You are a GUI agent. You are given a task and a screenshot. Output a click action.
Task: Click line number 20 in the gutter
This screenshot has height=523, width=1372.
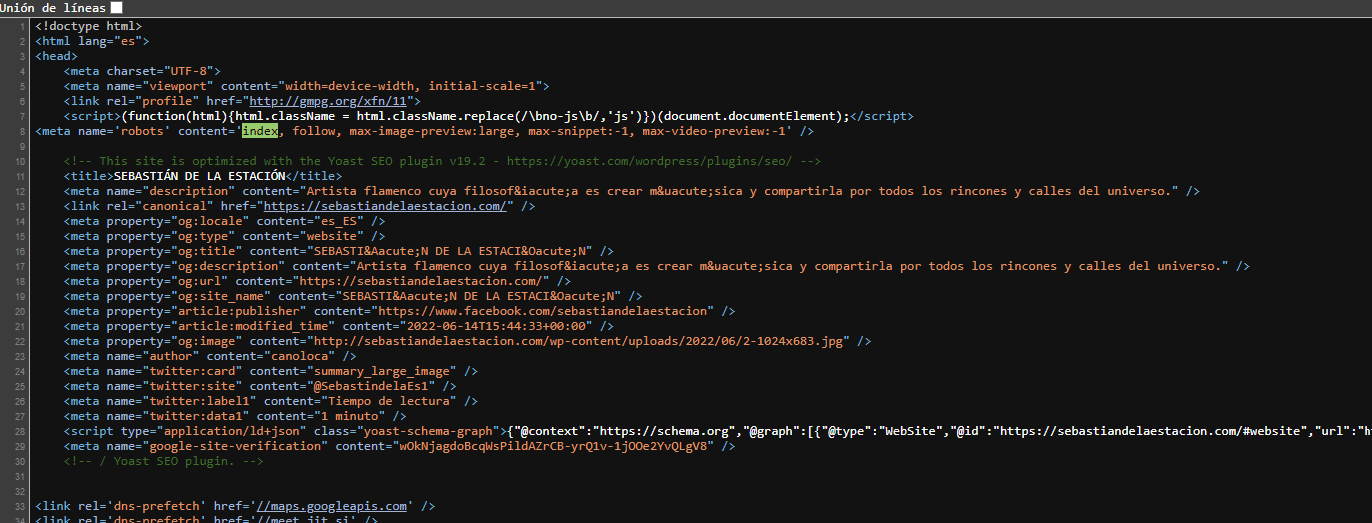(20, 311)
